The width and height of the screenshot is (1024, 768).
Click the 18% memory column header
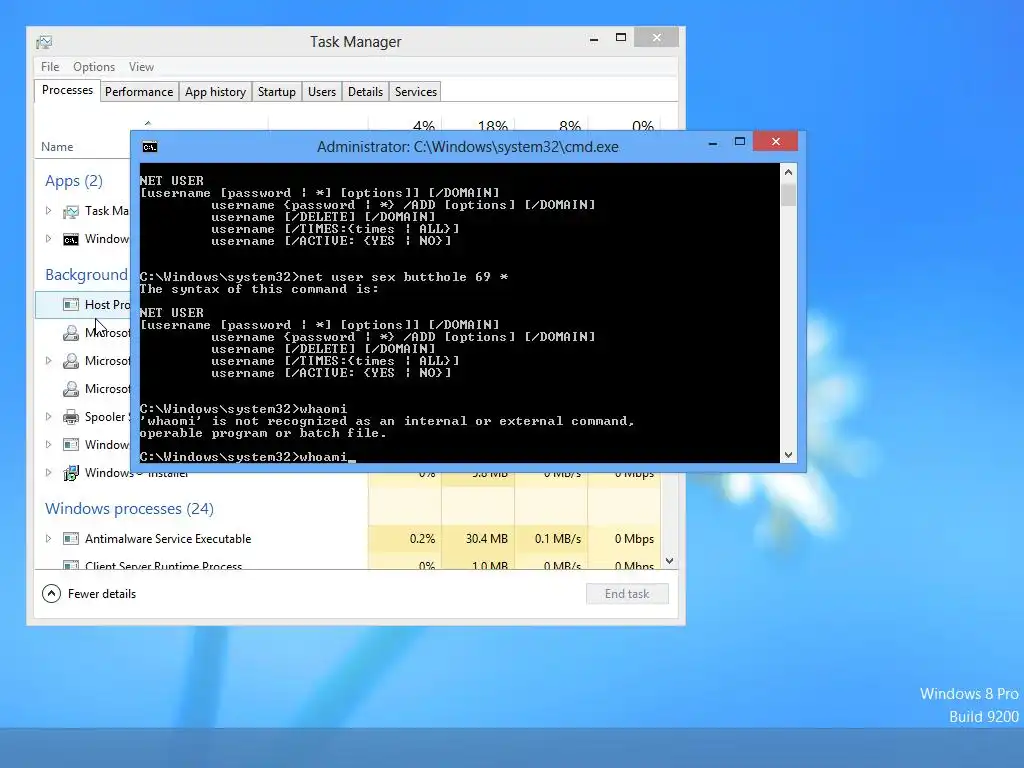[x=492, y=125]
